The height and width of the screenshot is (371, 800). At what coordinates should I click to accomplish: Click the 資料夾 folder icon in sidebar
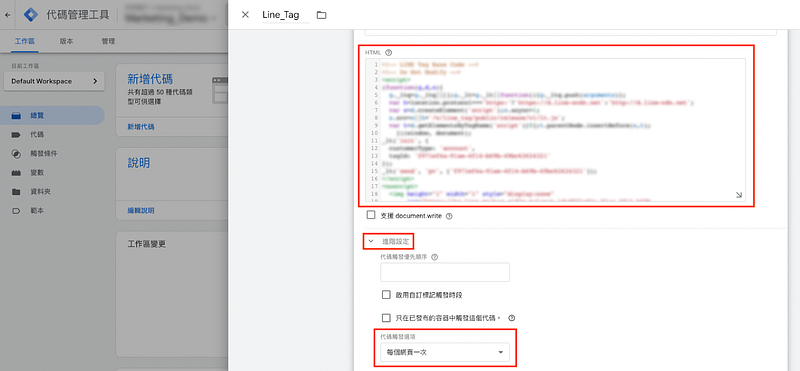[16, 192]
